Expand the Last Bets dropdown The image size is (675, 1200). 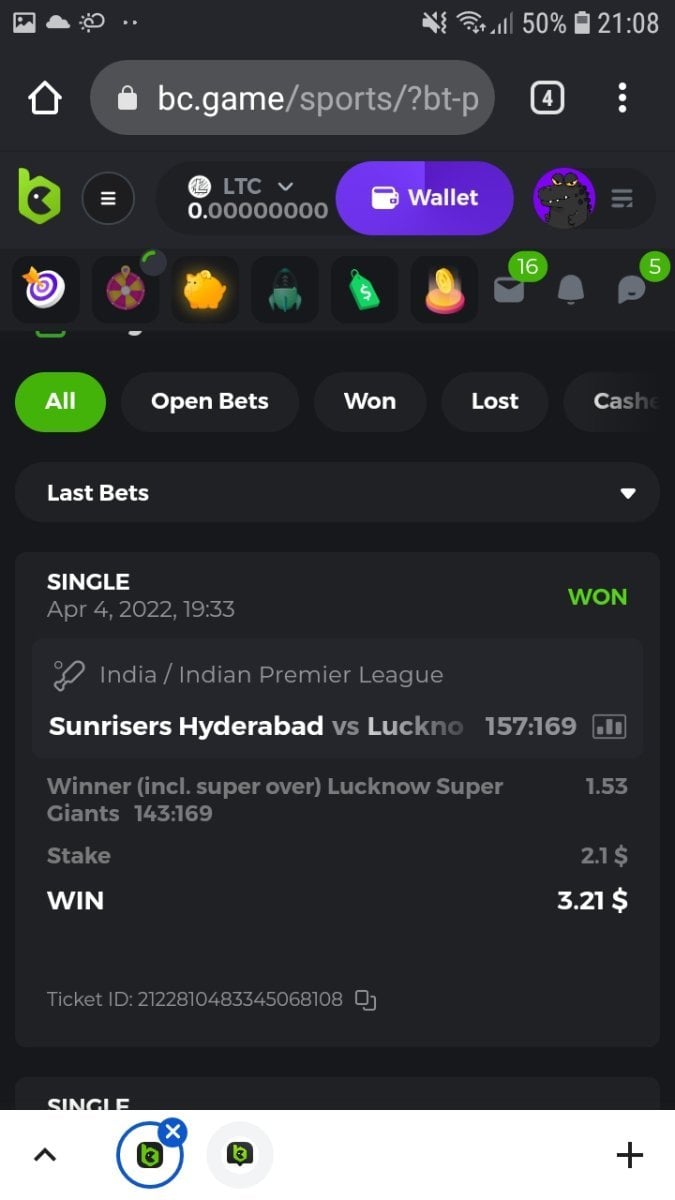coord(337,493)
